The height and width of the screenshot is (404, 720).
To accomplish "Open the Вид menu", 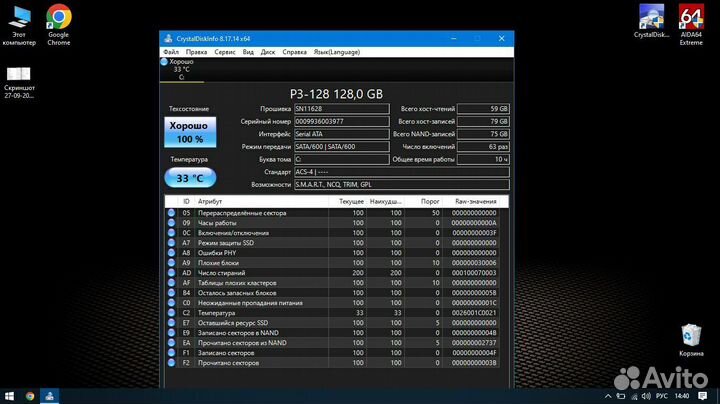I will coord(248,52).
